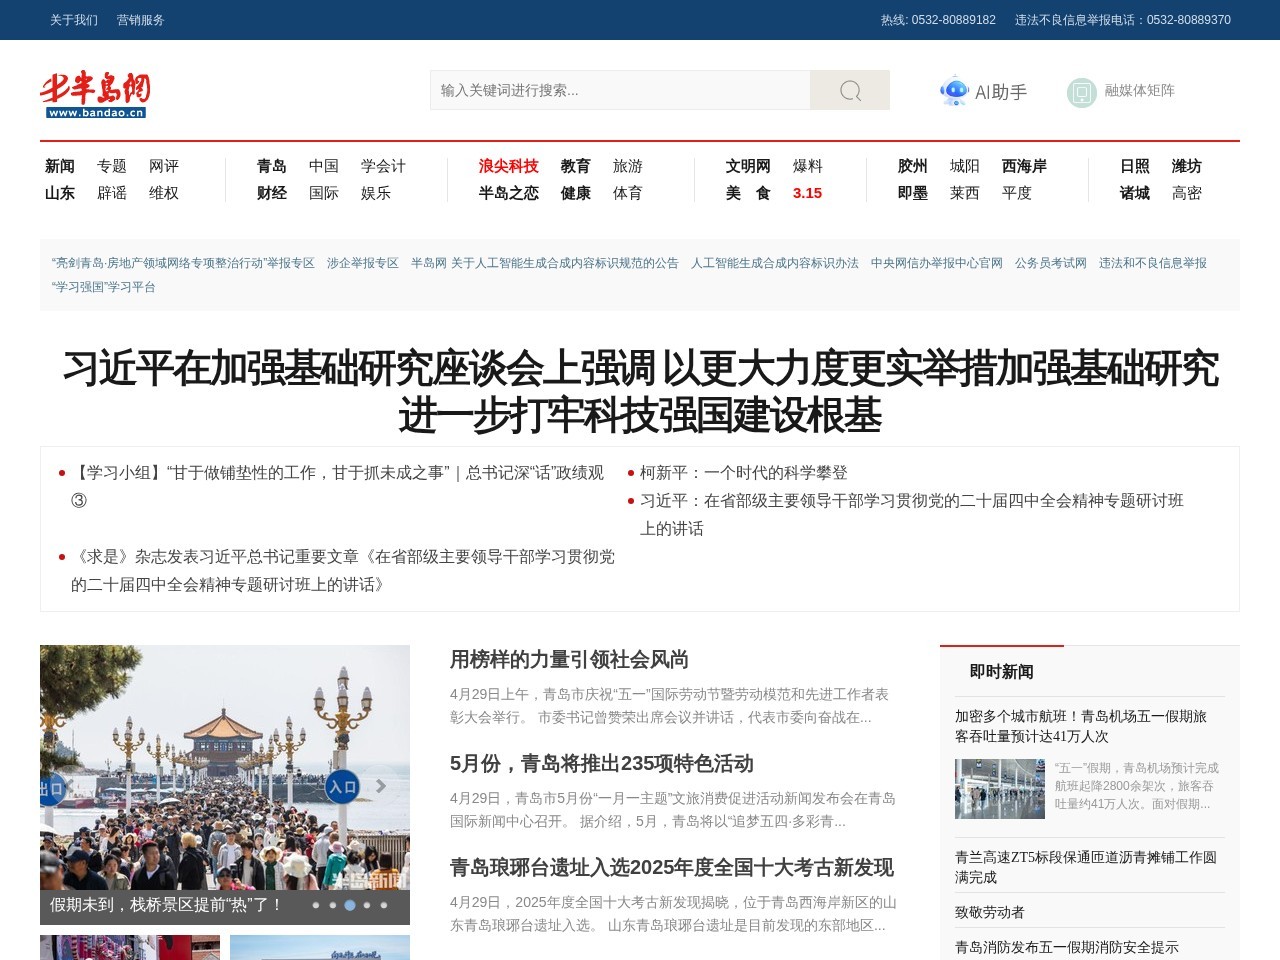
Task: Open 学会计 navigation link
Action: click(x=383, y=166)
